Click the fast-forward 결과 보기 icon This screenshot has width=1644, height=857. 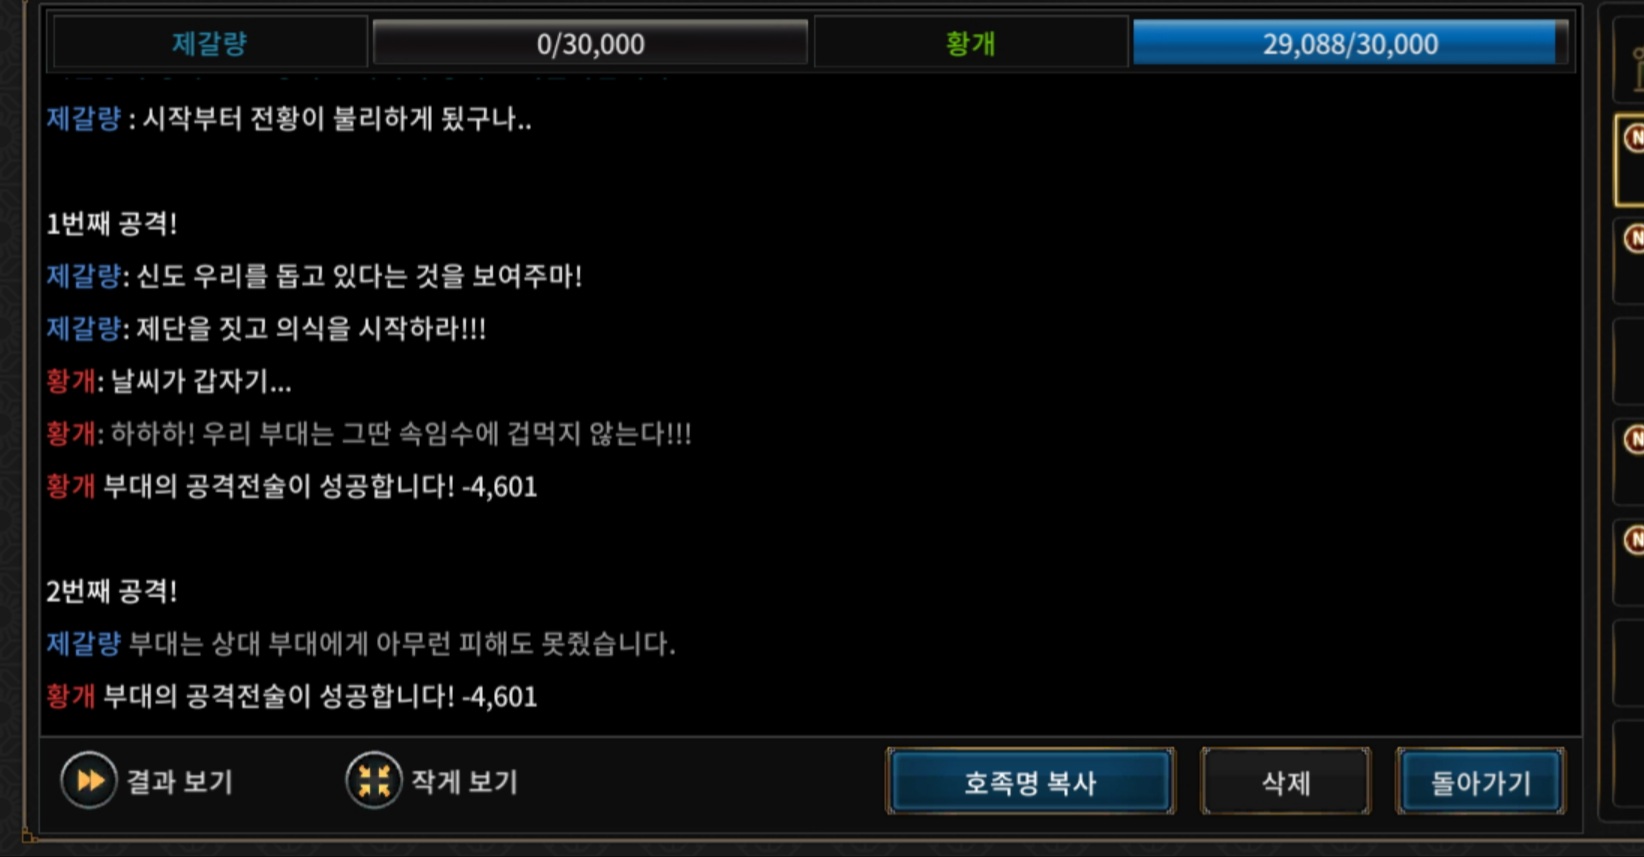pyautogui.click(x=89, y=780)
